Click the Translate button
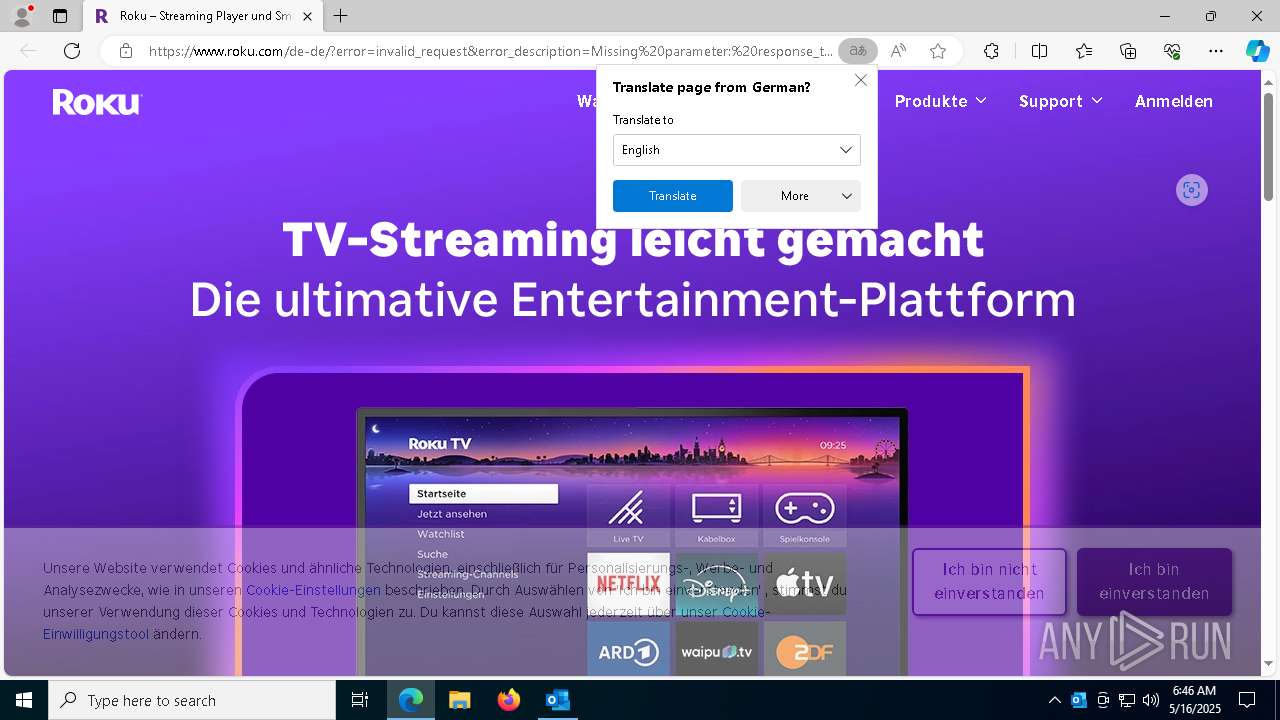 (673, 196)
